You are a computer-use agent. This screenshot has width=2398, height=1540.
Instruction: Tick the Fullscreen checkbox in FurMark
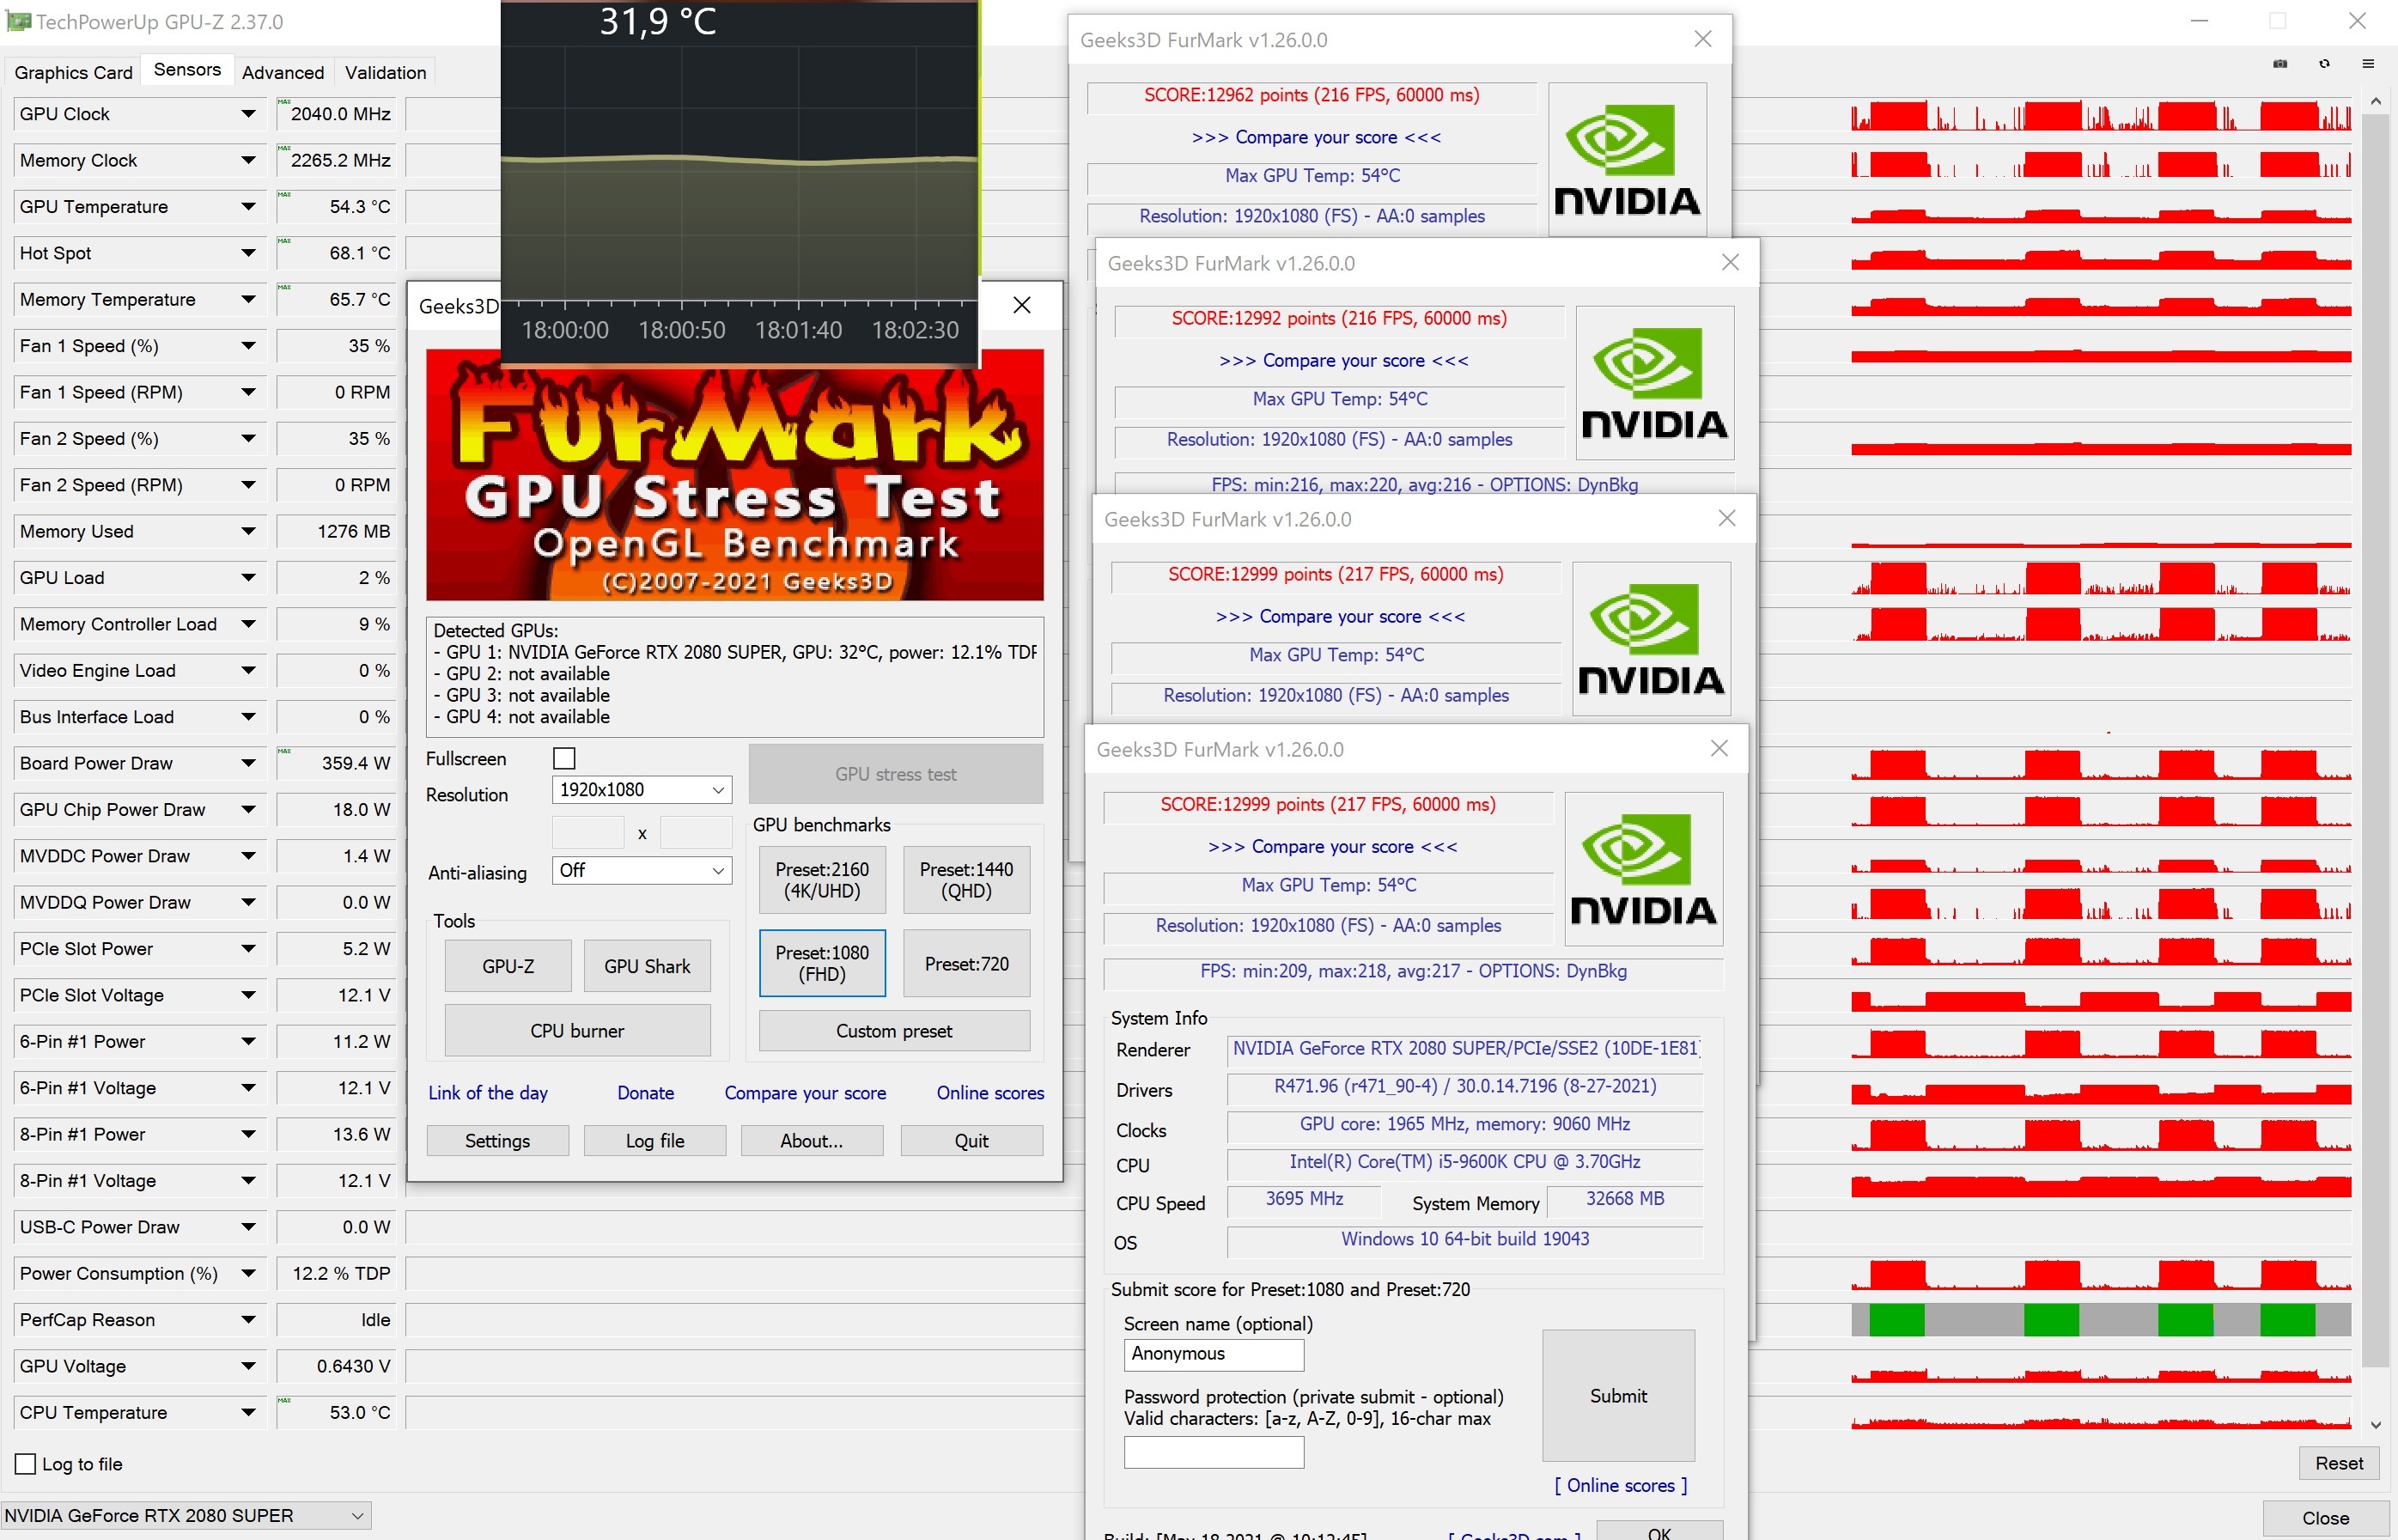coord(564,759)
